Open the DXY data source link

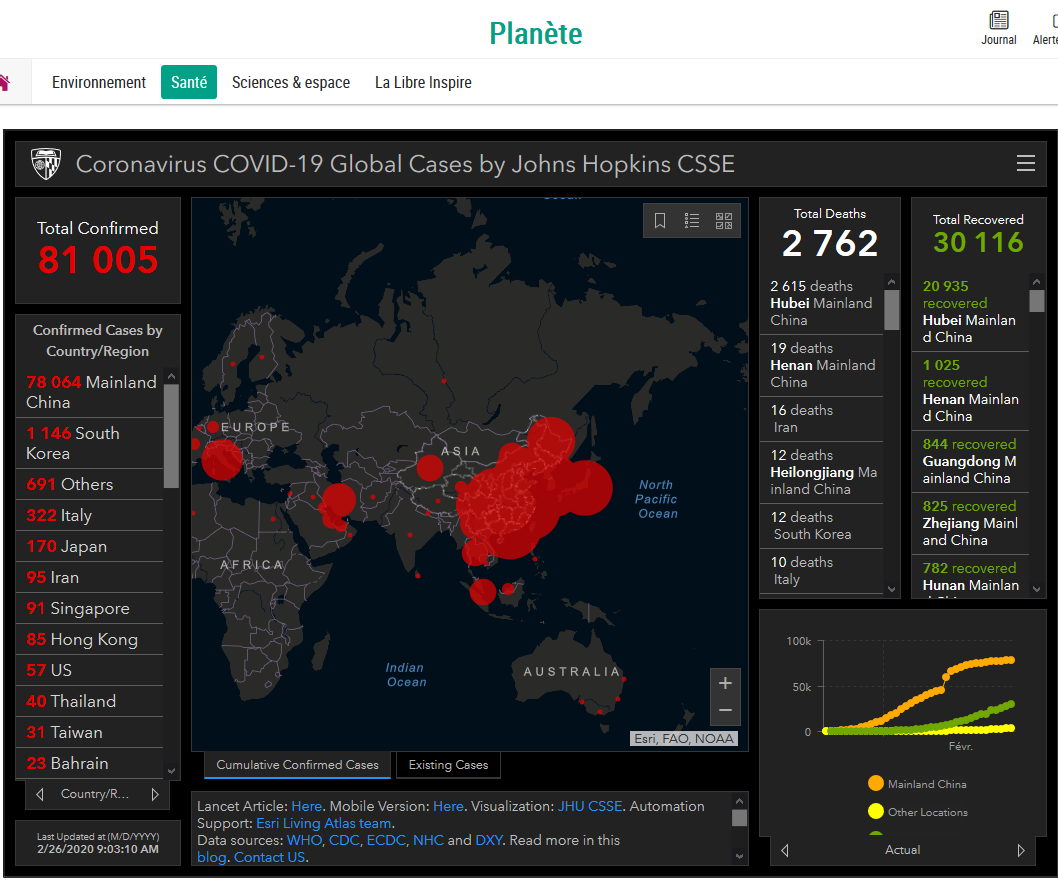pyautogui.click(x=489, y=840)
